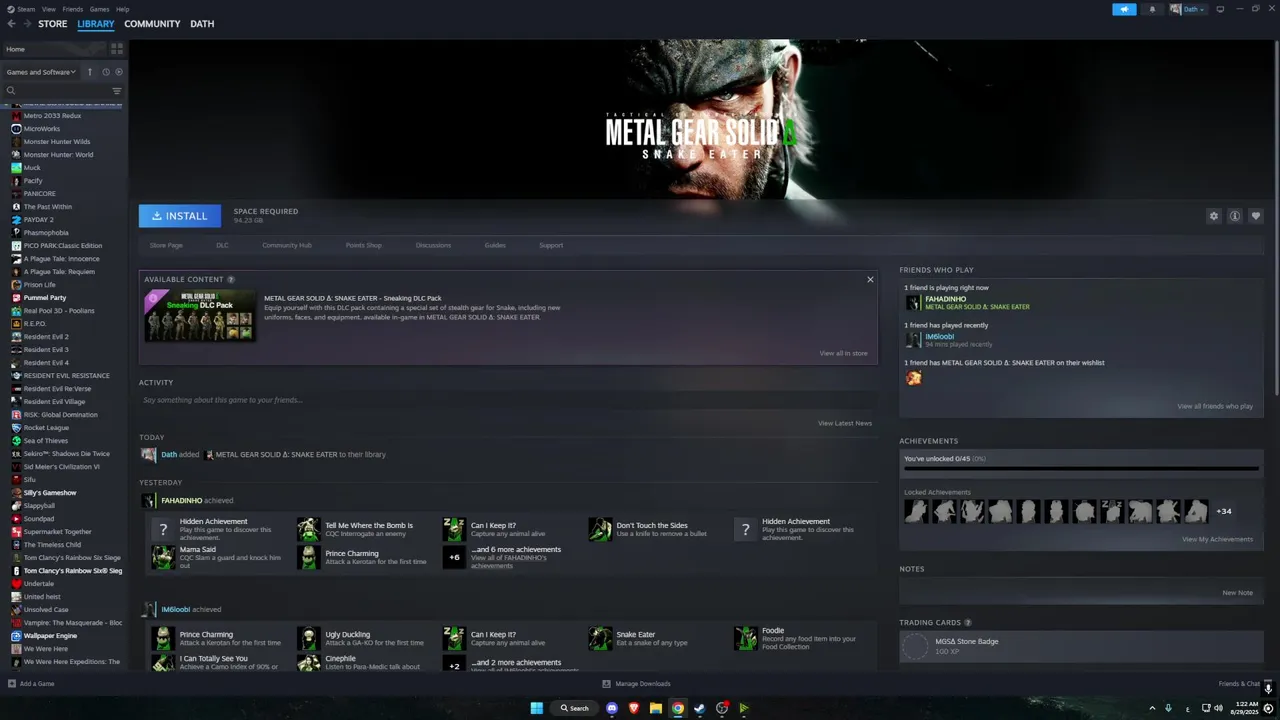Open the Games and Software dropdown
Image resolution: width=1280 pixels, height=720 pixels.
point(41,72)
